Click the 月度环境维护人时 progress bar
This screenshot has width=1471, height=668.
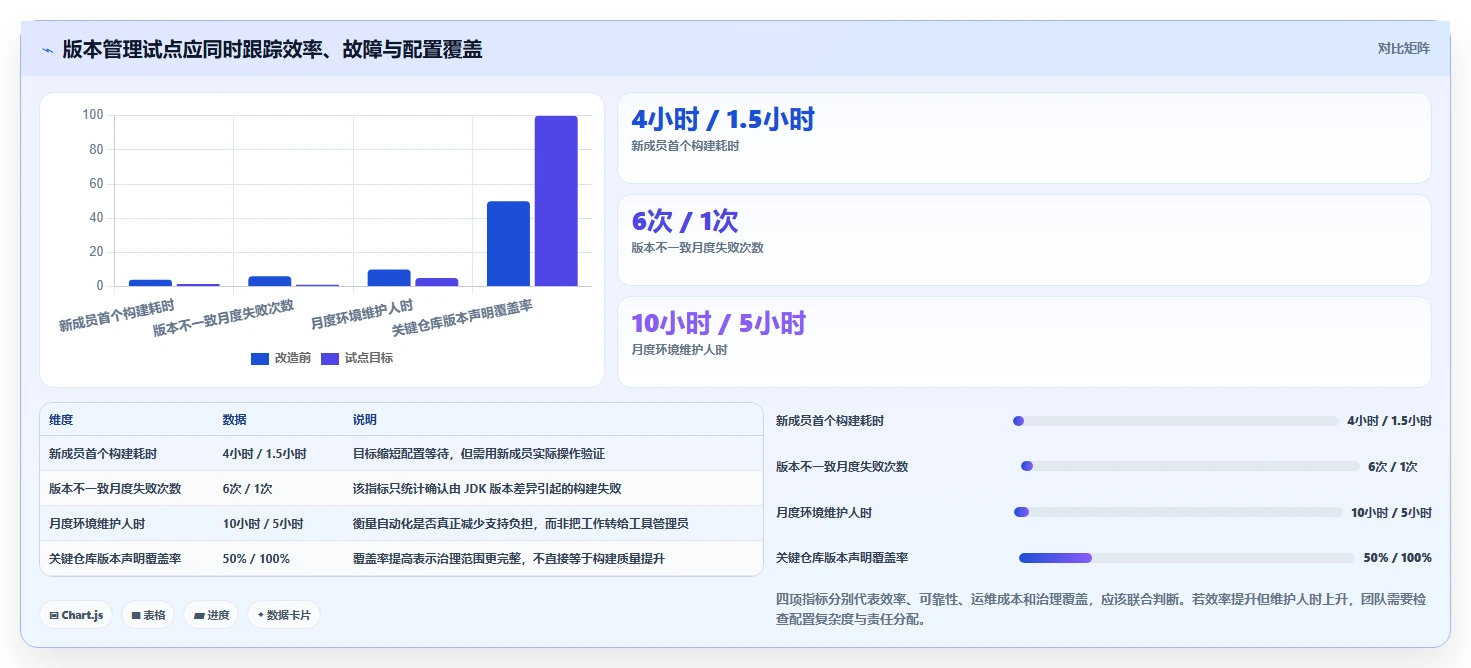[x=1178, y=512]
